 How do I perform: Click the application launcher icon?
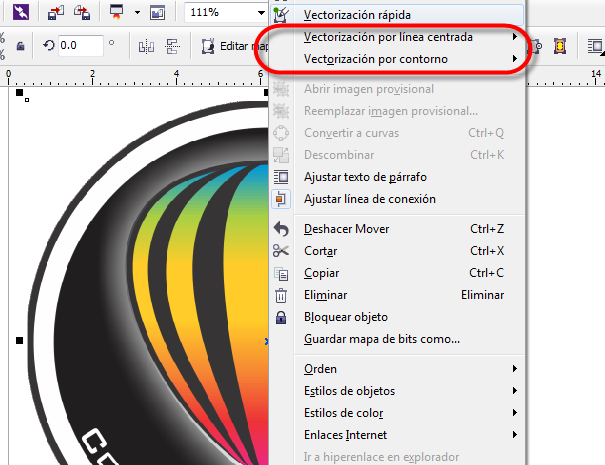[116, 12]
